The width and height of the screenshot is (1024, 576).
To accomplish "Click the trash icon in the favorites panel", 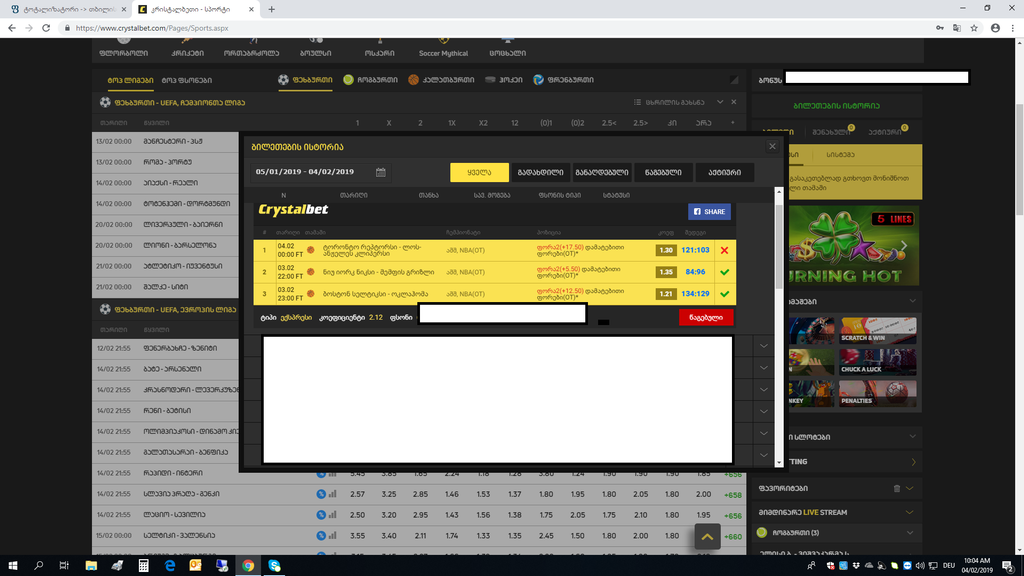I will tap(897, 488).
